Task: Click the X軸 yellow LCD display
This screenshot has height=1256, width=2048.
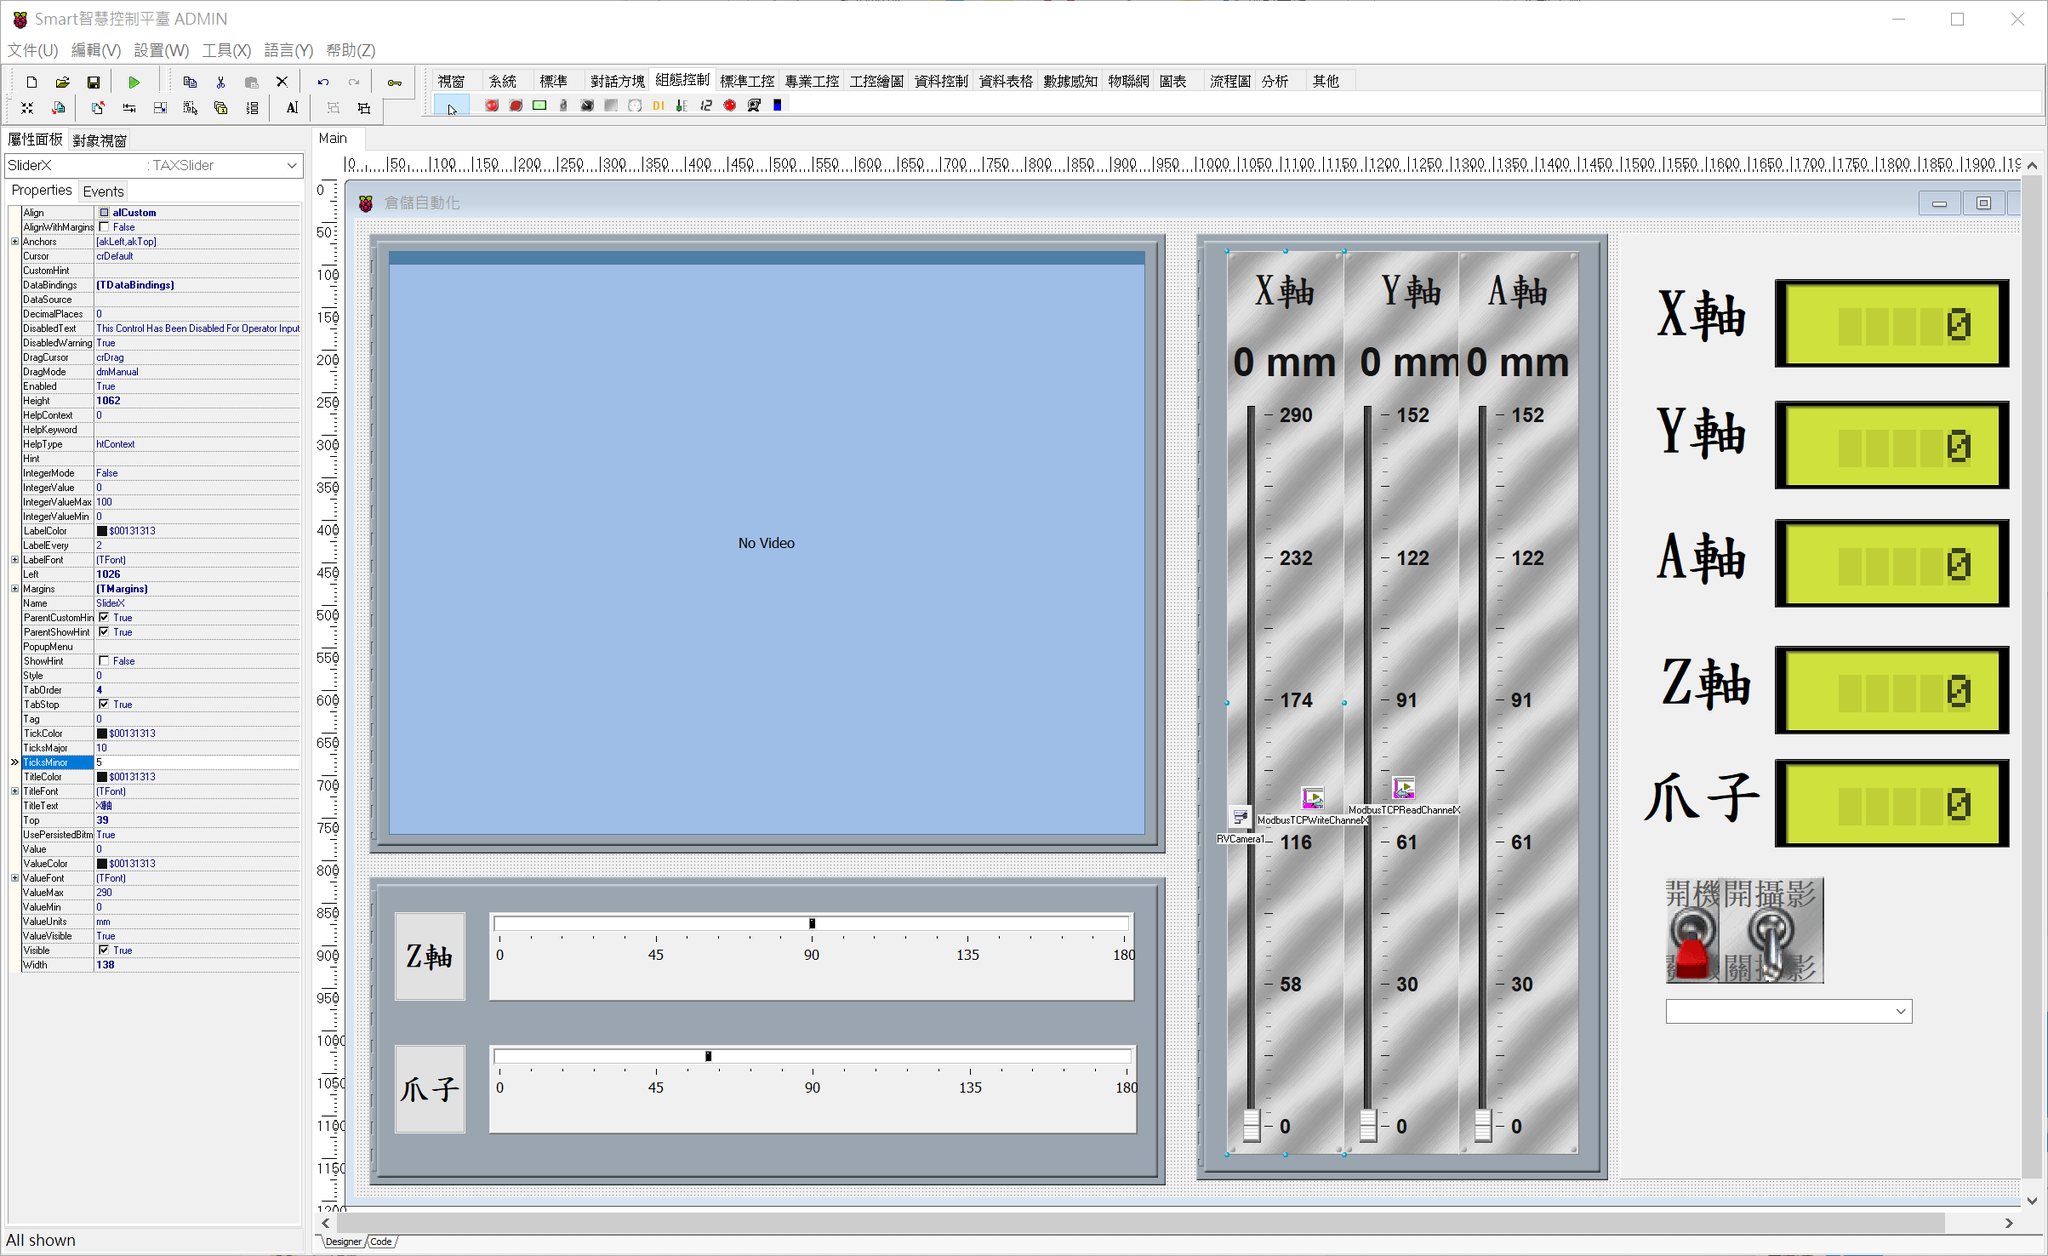Action: [x=1892, y=324]
